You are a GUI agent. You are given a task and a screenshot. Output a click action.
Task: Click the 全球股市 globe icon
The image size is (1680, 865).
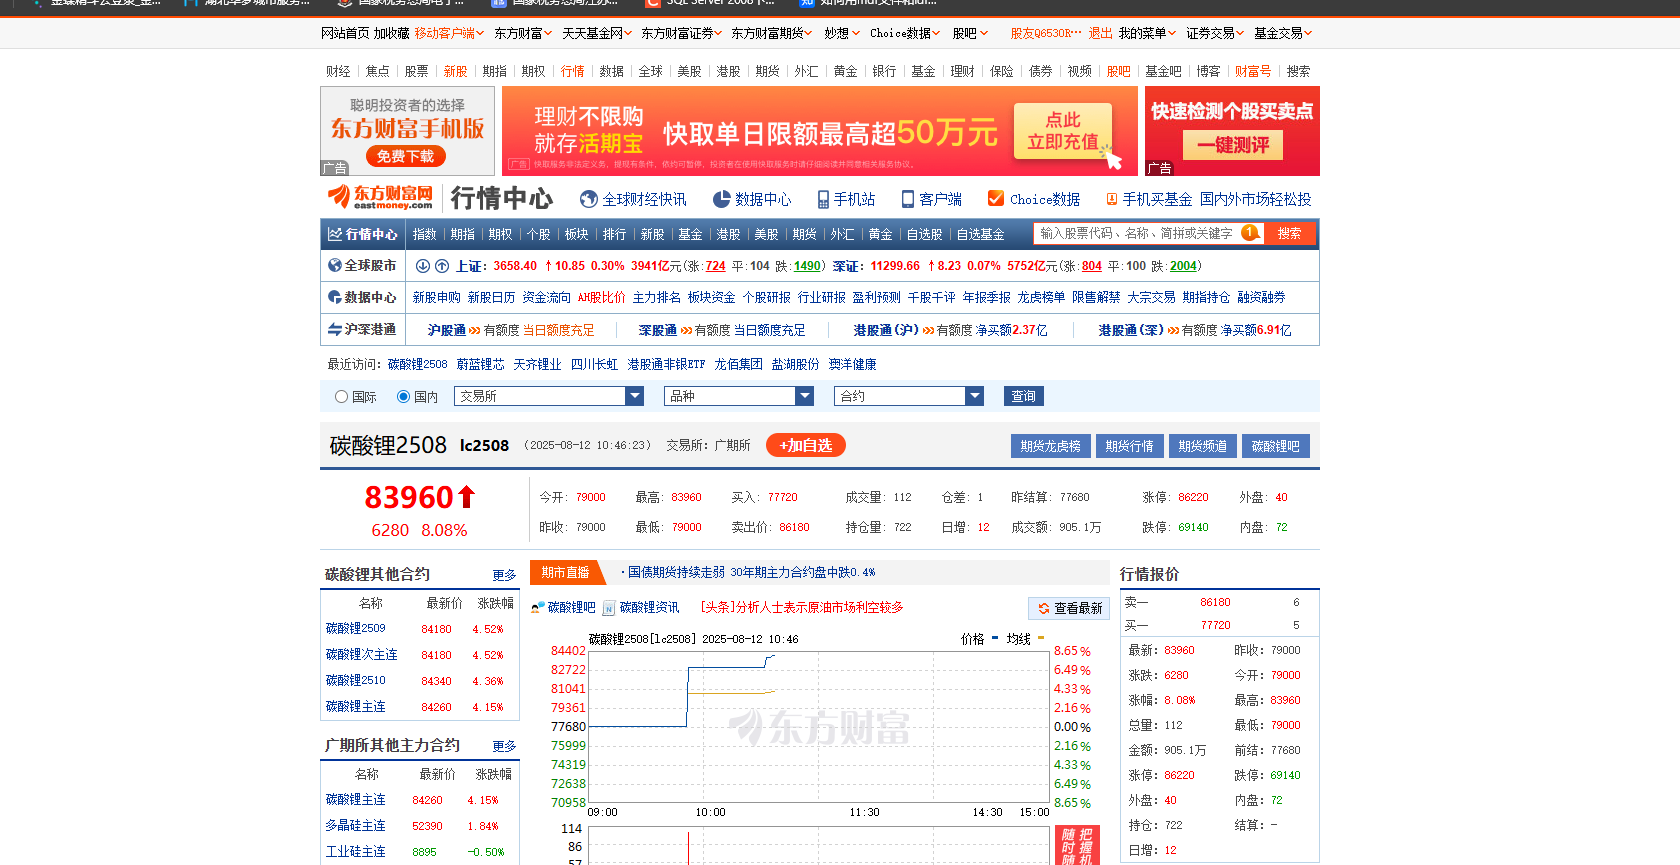[x=335, y=265]
